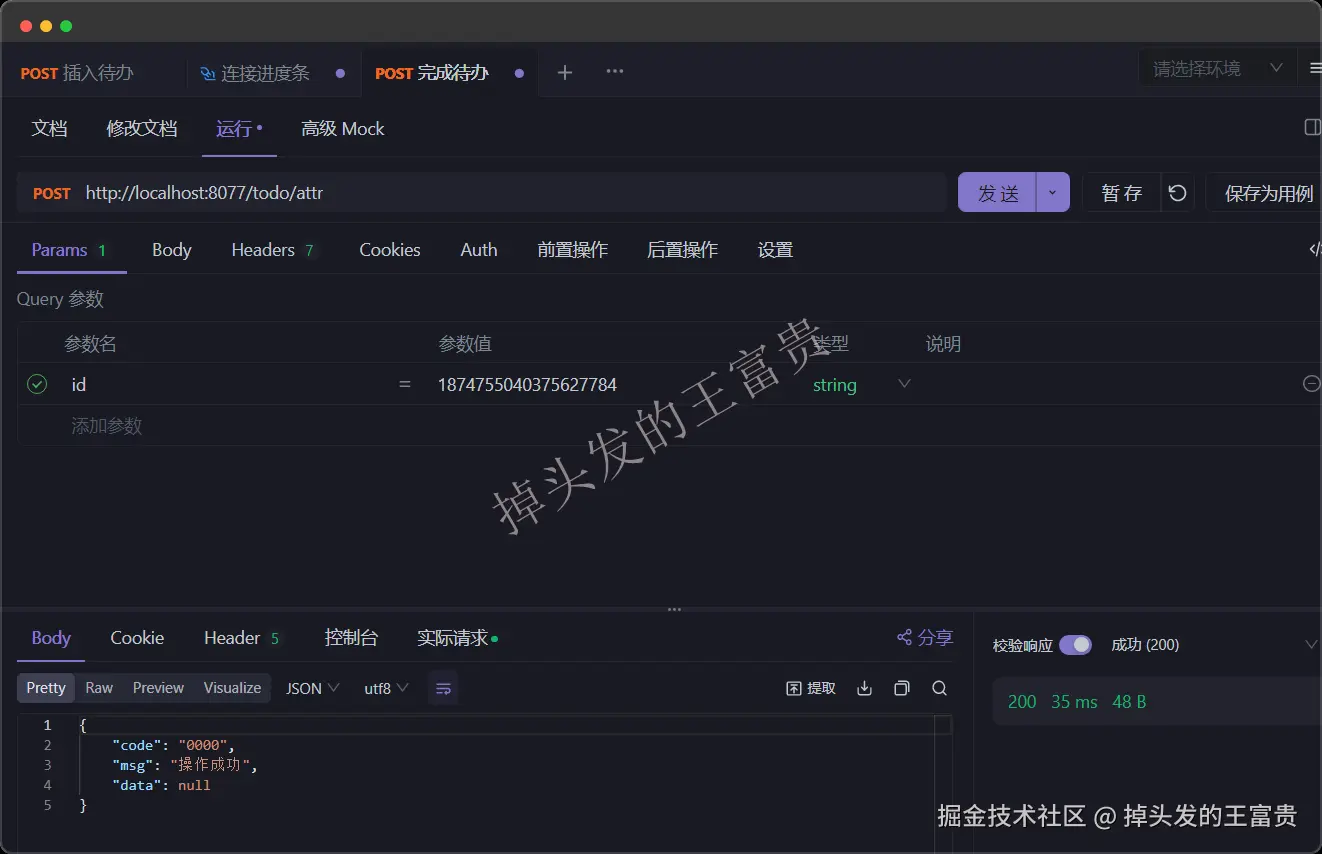Remove the id parameter with minus icon
The image size is (1322, 854).
[x=1311, y=384]
